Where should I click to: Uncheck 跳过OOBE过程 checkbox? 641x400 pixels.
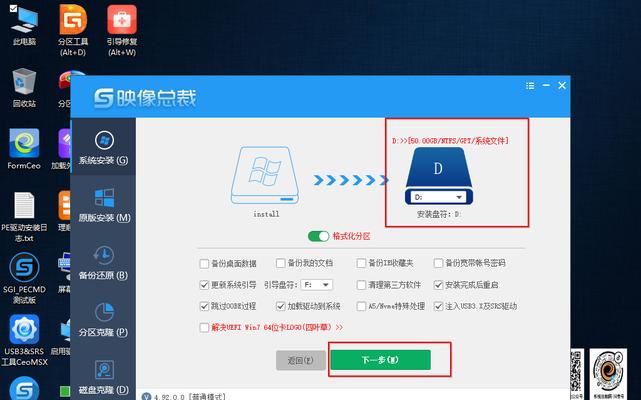(x=204, y=306)
